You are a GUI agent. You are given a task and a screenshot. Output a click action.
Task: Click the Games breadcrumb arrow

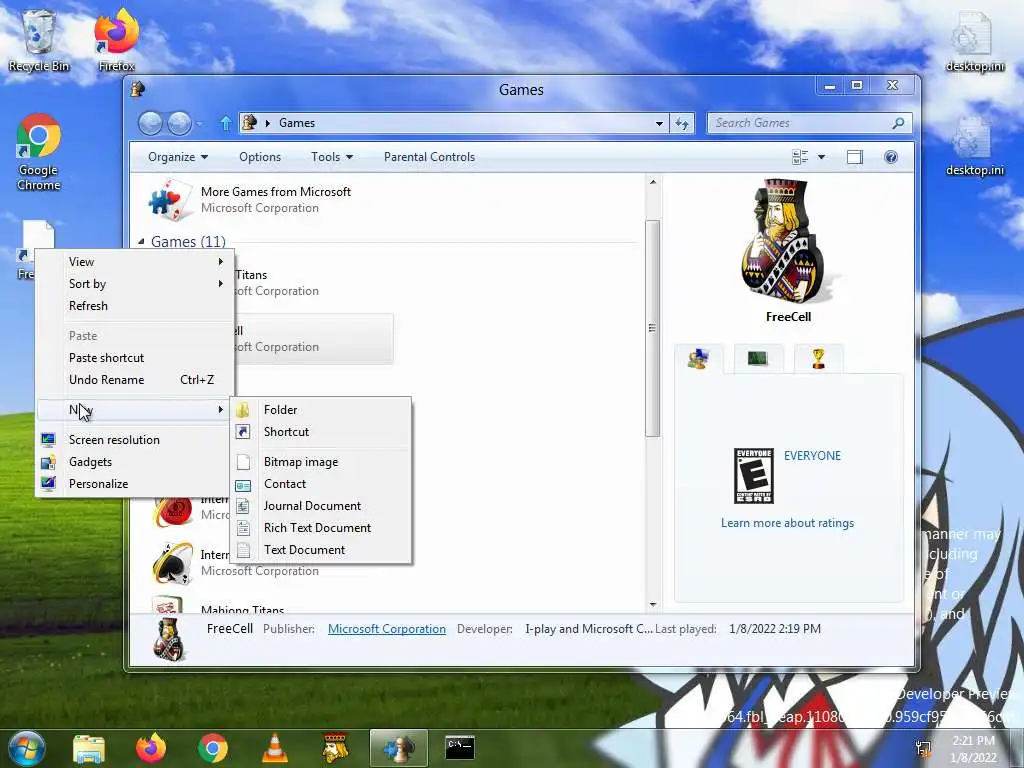tap(267, 123)
